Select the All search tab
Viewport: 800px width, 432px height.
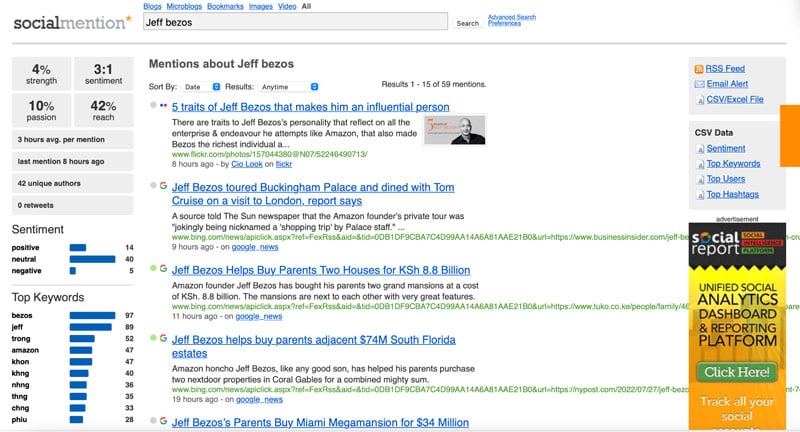(306, 6)
